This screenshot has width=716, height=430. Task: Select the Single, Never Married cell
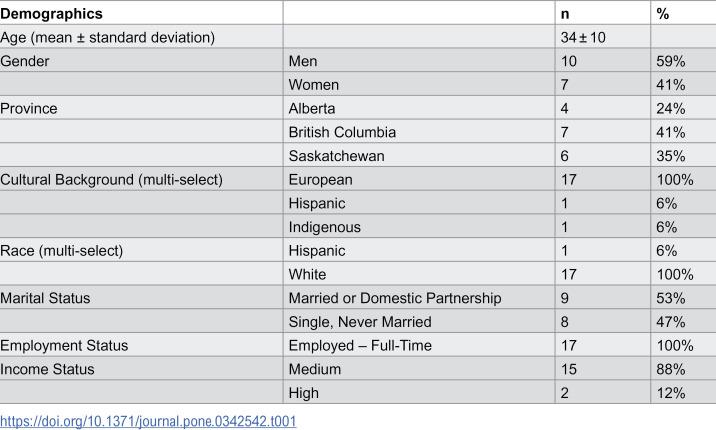tap(360, 322)
